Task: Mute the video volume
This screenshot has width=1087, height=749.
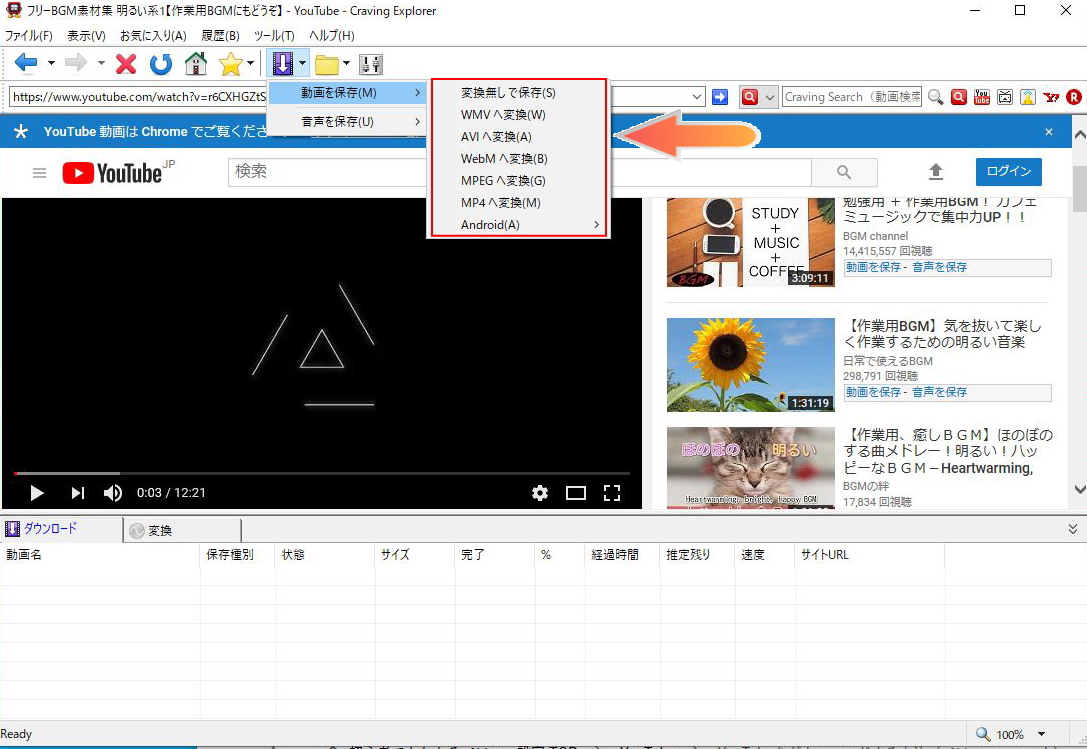Action: (112, 493)
